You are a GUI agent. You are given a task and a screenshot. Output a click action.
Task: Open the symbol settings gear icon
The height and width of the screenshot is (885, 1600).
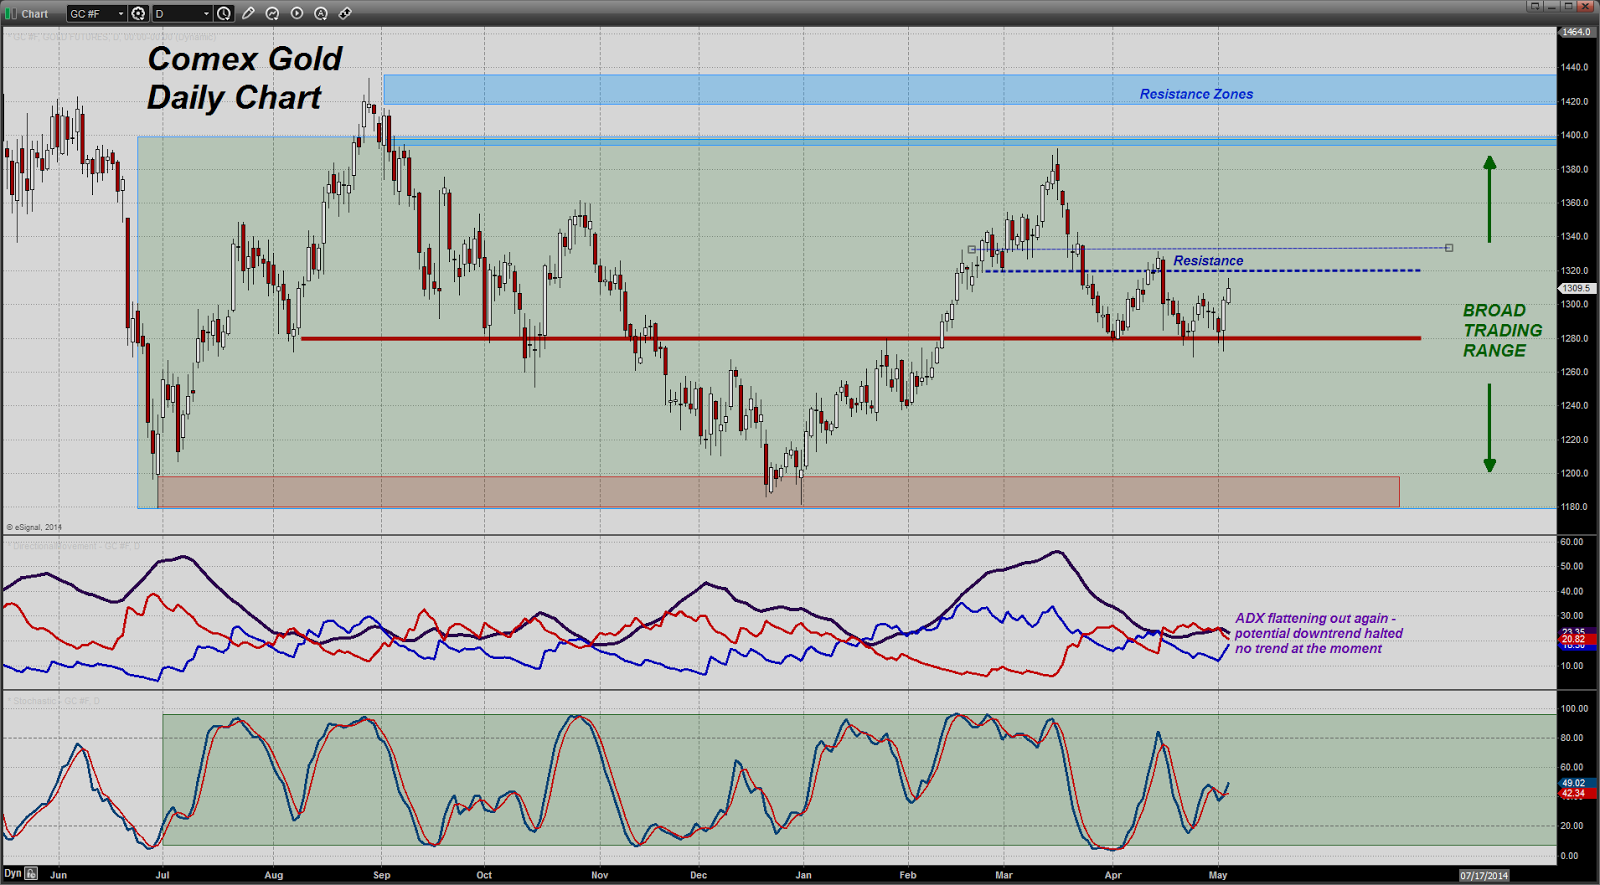[139, 13]
